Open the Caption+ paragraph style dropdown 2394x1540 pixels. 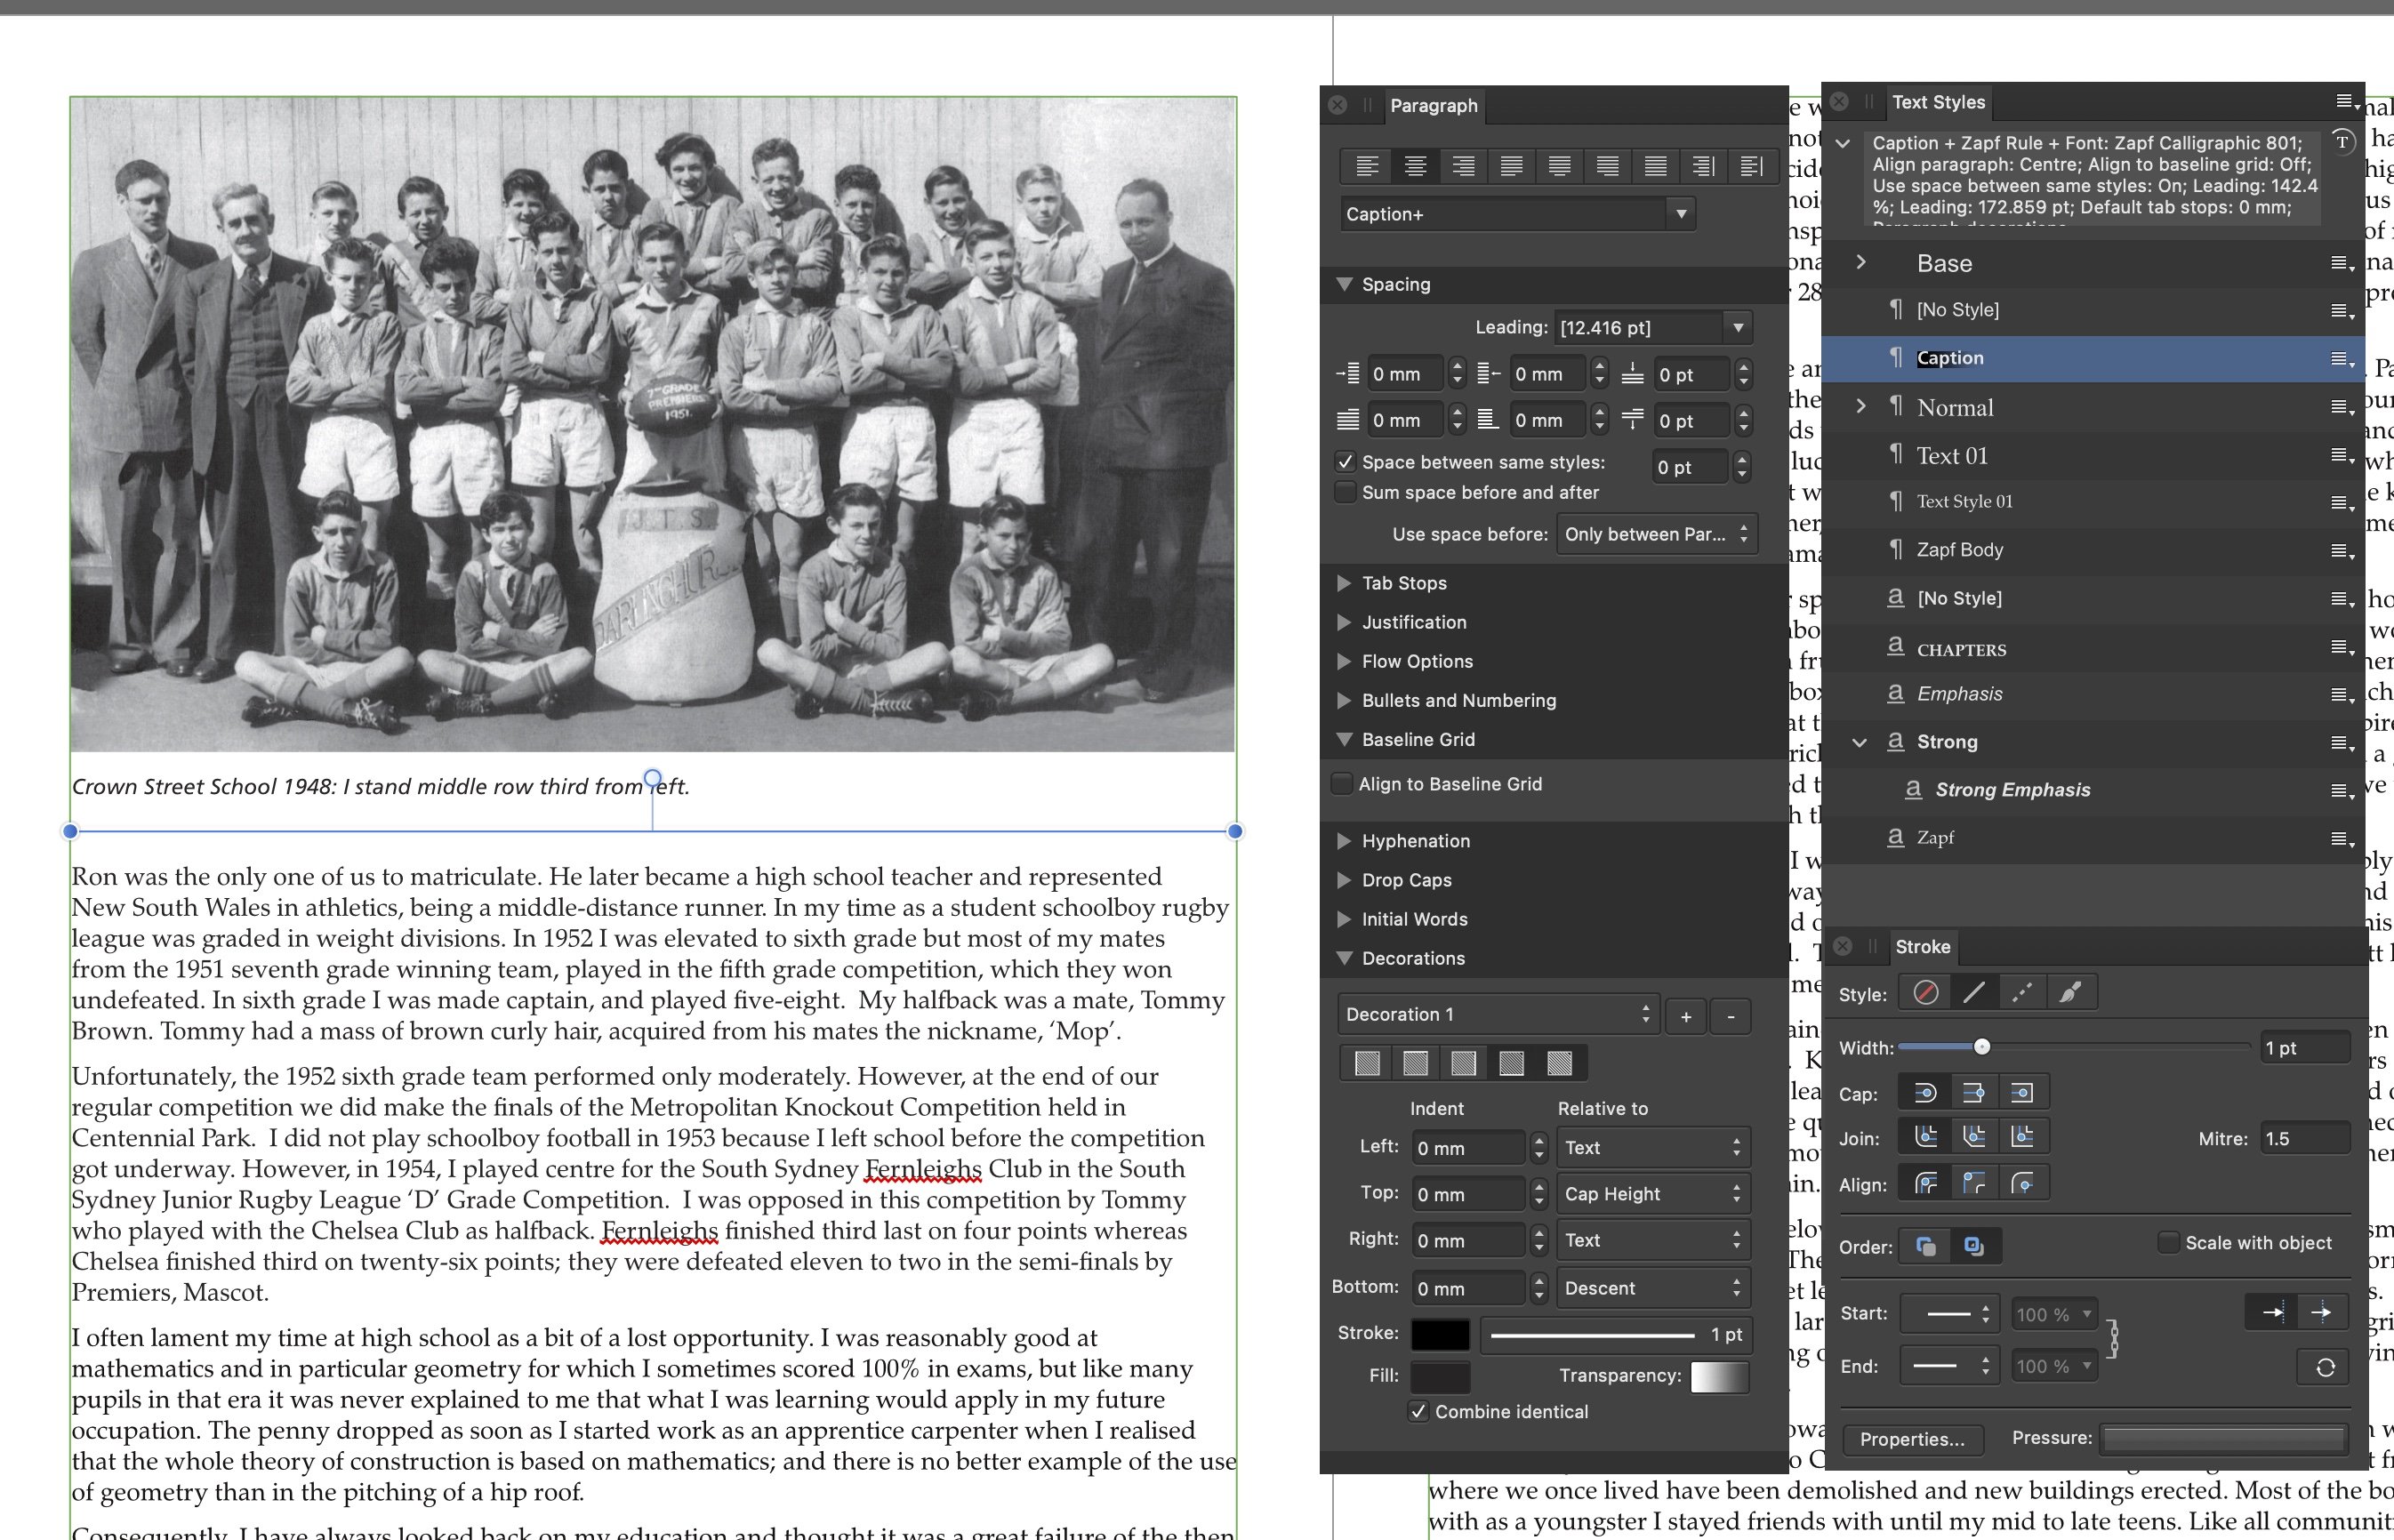point(1681,214)
